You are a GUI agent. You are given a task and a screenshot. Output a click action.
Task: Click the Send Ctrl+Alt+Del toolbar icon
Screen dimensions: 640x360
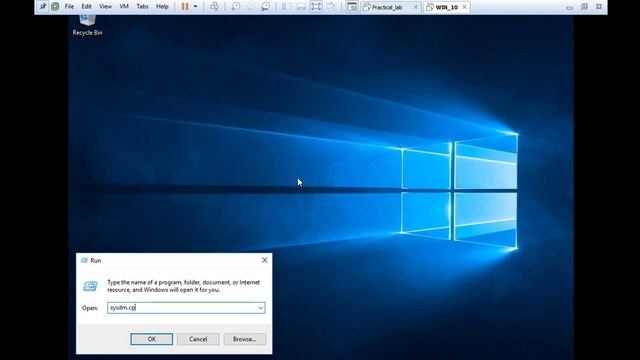pos(214,7)
